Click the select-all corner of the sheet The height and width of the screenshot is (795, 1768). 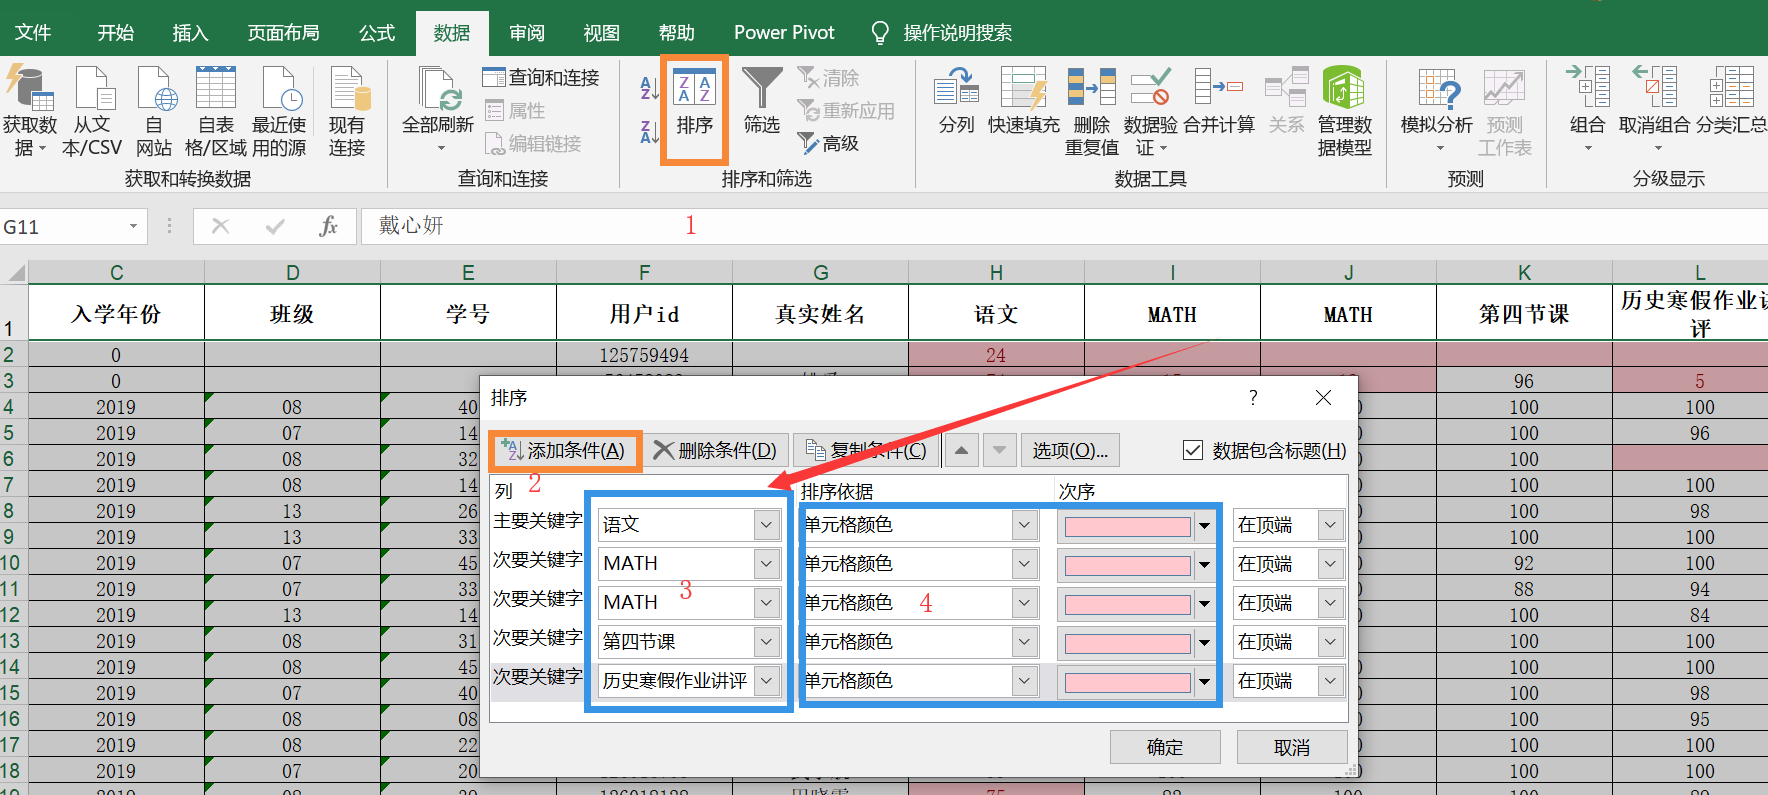pos(15,272)
